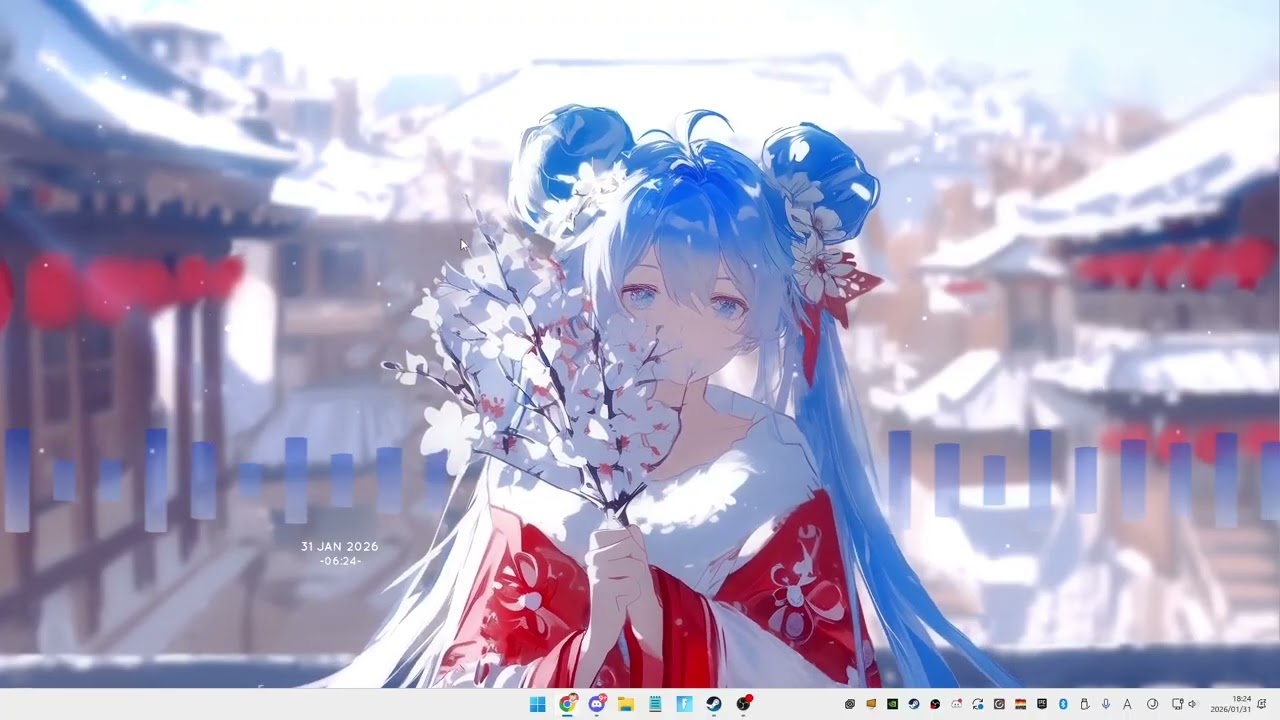Click the OBS system tray icon
Screen dimensions: 1280x720
pyautogui.click(x=935, y=704)
